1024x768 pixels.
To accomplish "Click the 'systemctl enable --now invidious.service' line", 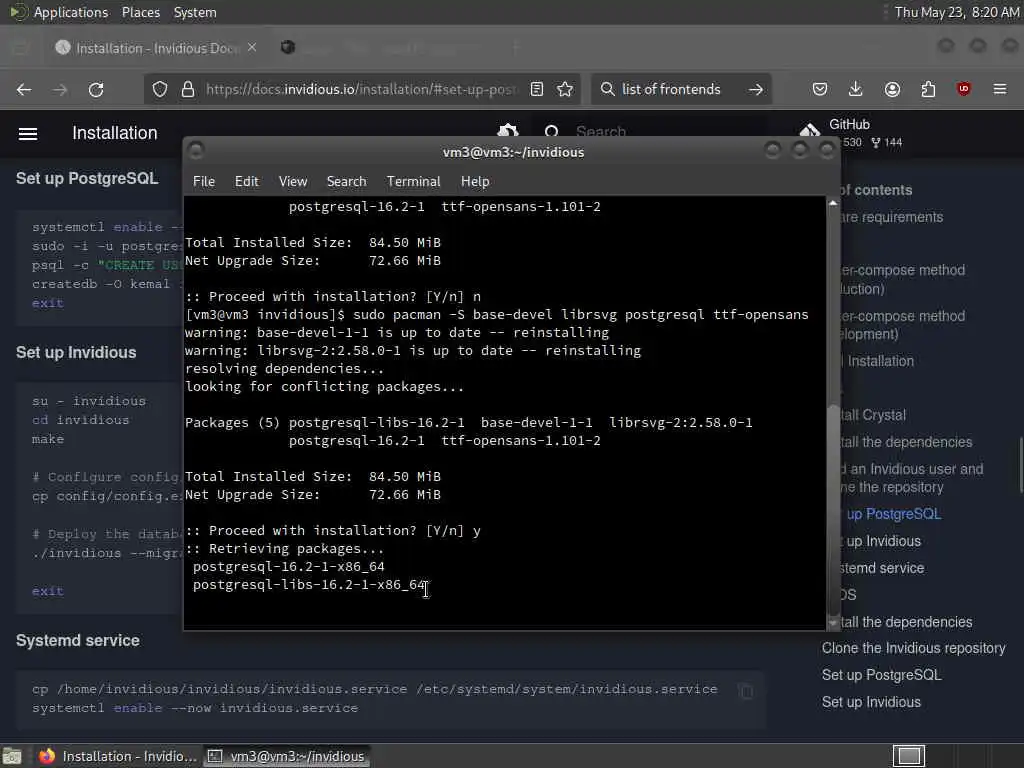I will coord(195,708).
